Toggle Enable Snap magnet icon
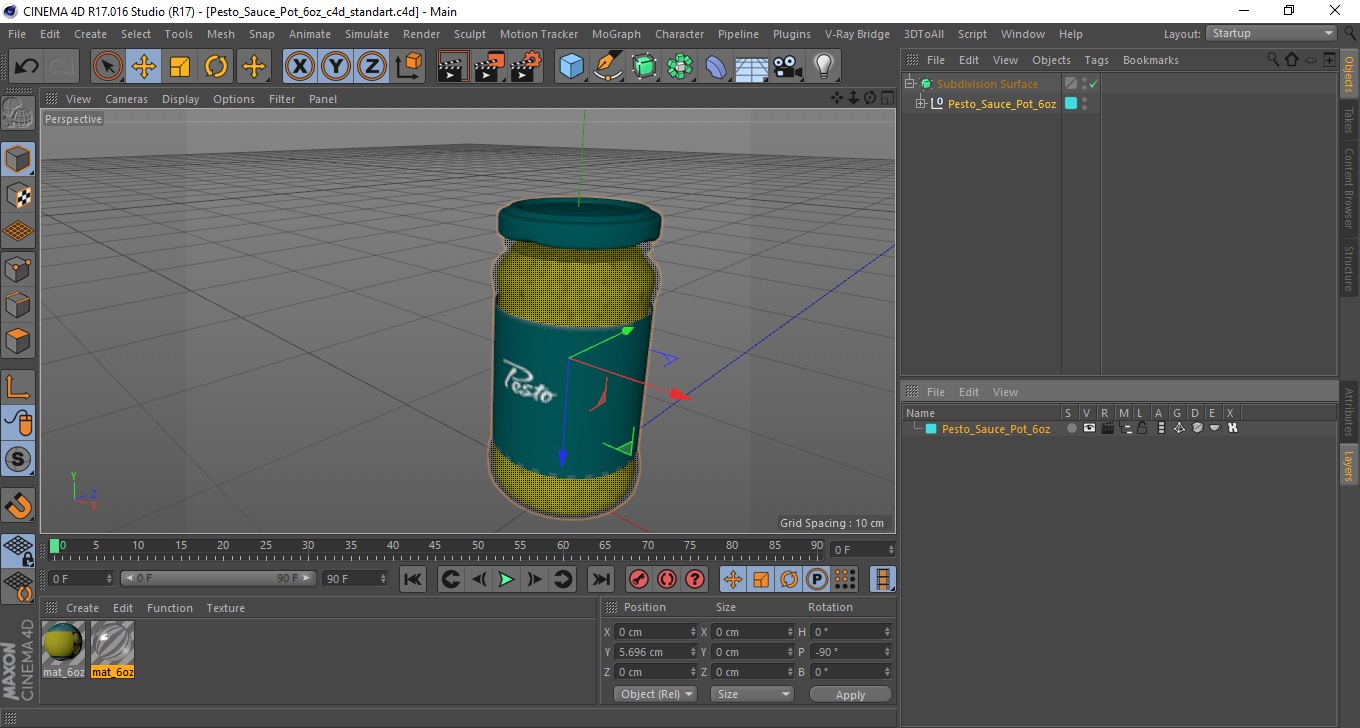 pos(18,505)
